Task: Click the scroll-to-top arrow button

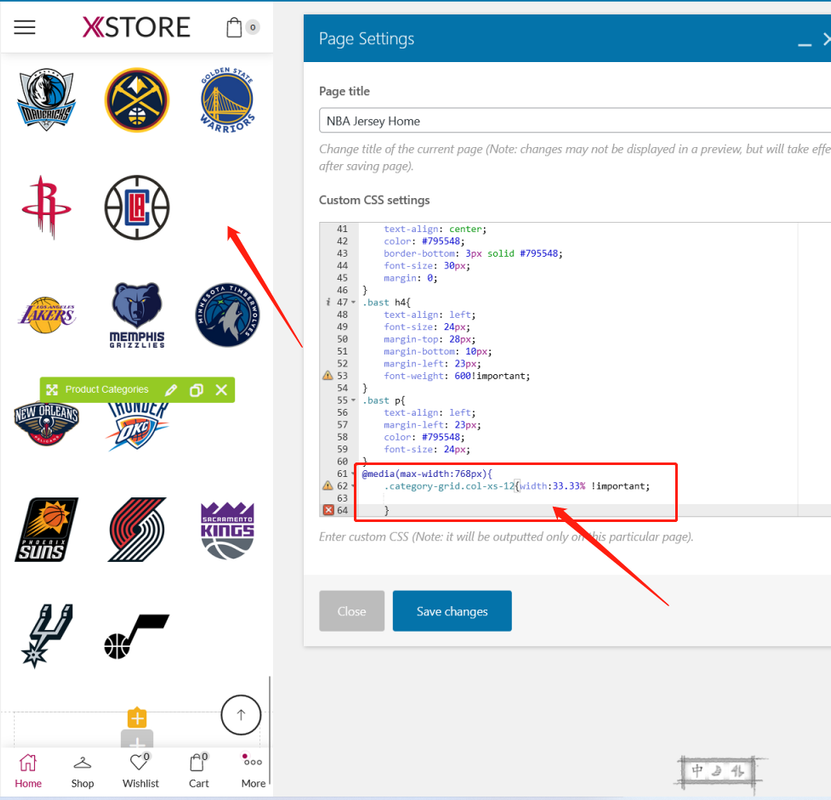Action: (x=241, y=715)
